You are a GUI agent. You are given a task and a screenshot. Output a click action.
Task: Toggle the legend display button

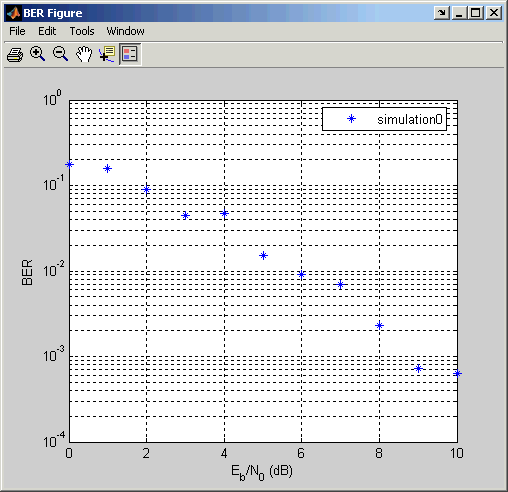tap(130, 54)
